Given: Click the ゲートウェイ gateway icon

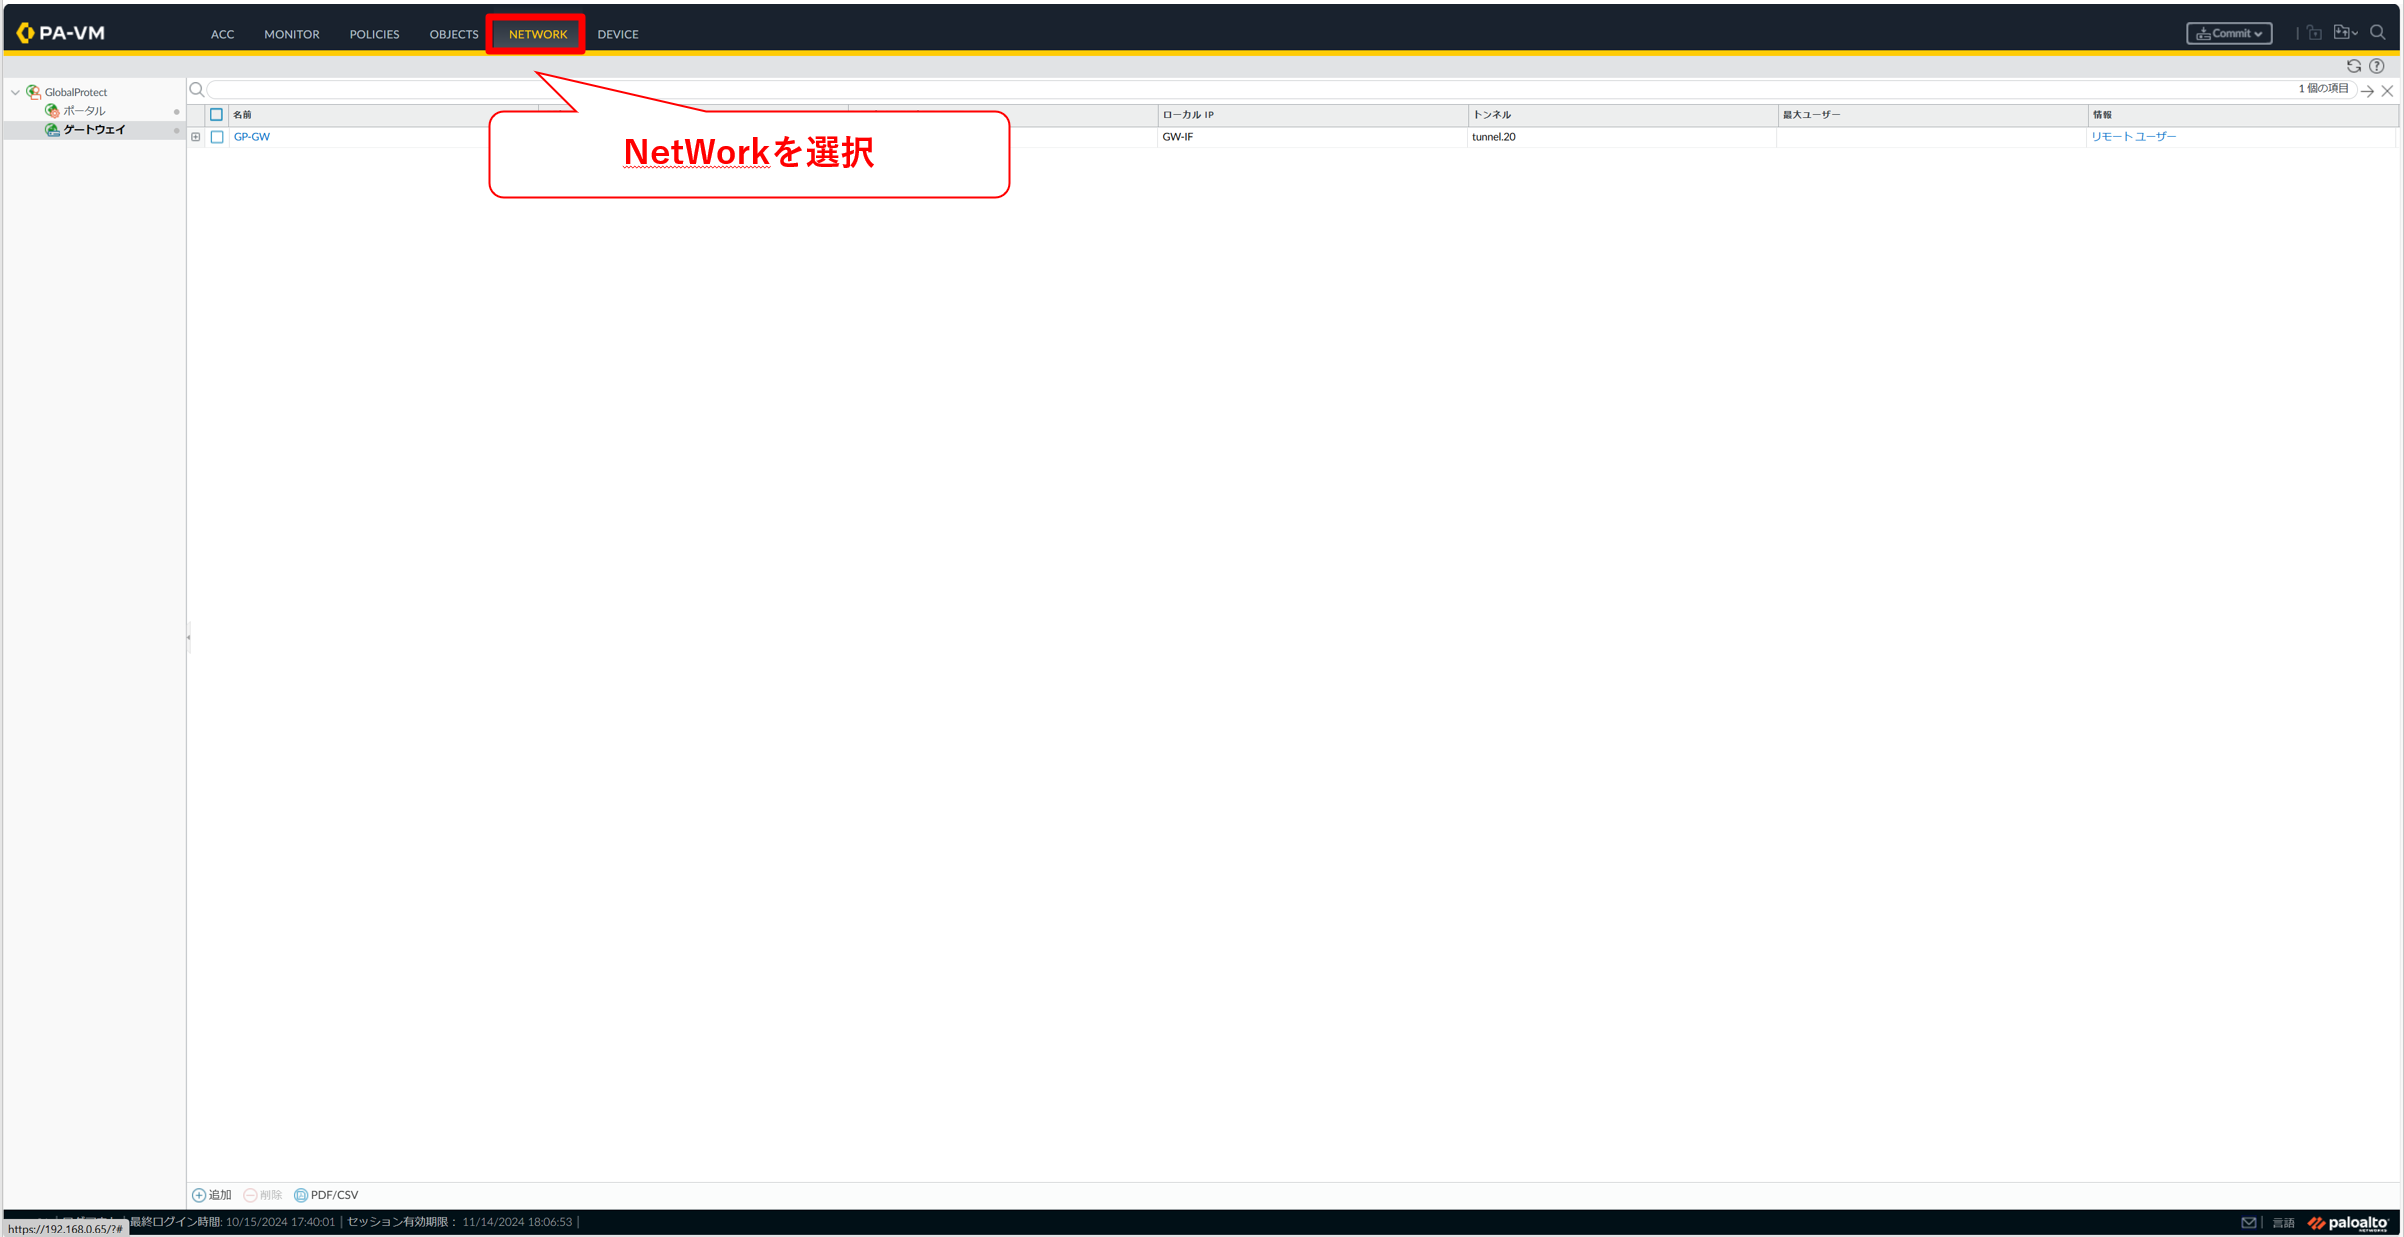Looking at the screenshot, I should tap(52, 130).
